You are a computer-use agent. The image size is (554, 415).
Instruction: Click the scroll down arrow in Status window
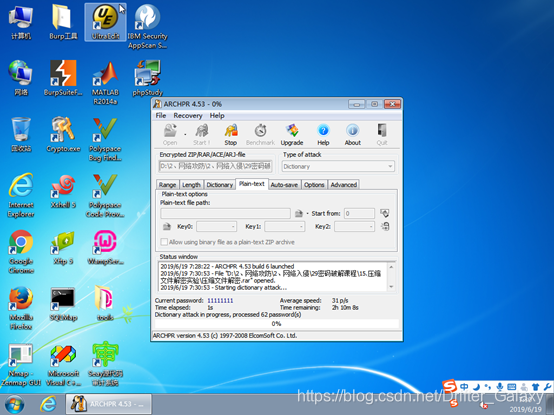click(x=391, y=287)
